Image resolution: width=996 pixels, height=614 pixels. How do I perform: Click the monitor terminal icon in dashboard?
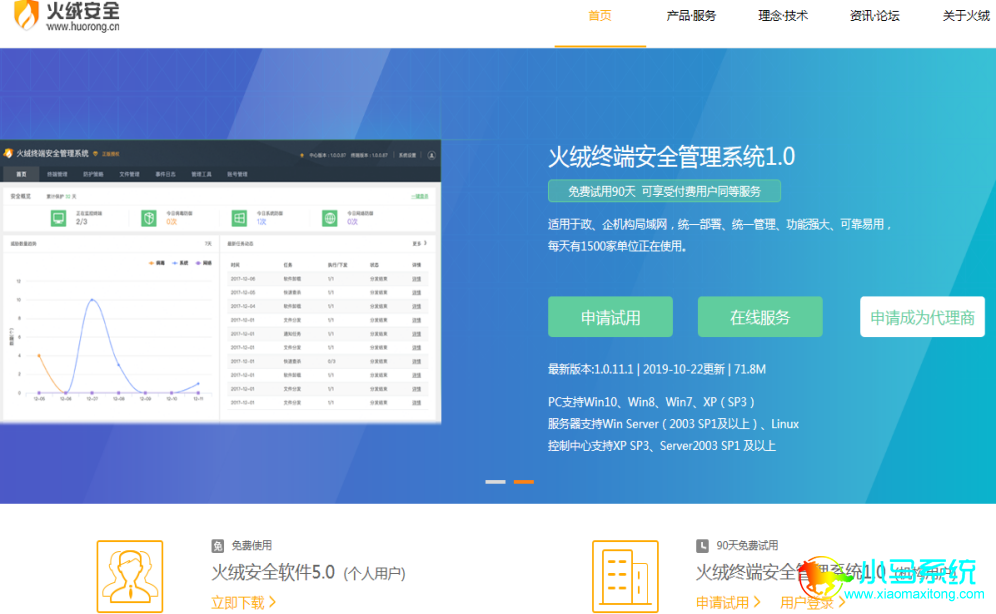point(58,218)
